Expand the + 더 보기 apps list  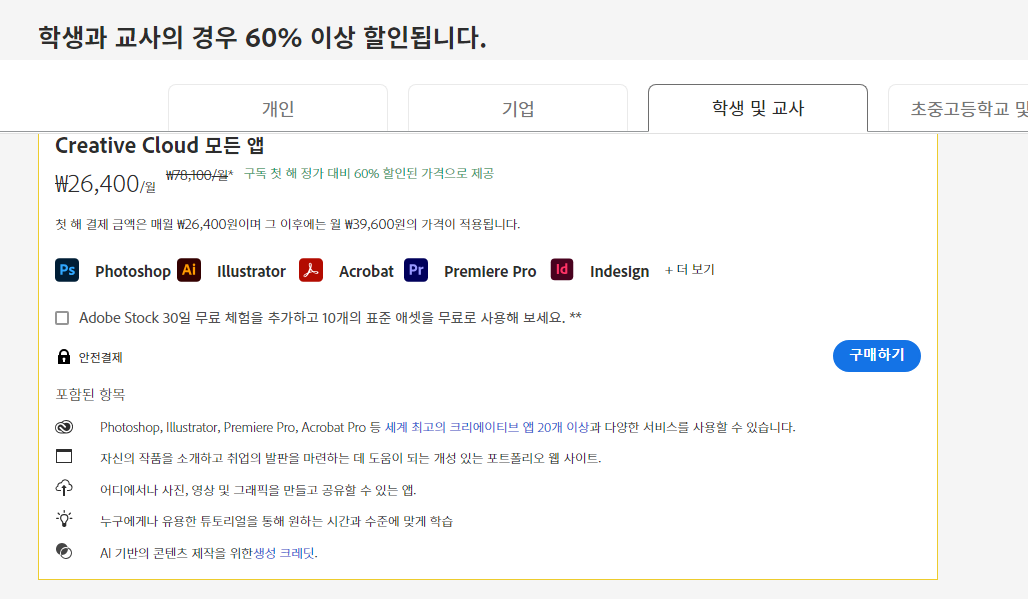[690, 270]
